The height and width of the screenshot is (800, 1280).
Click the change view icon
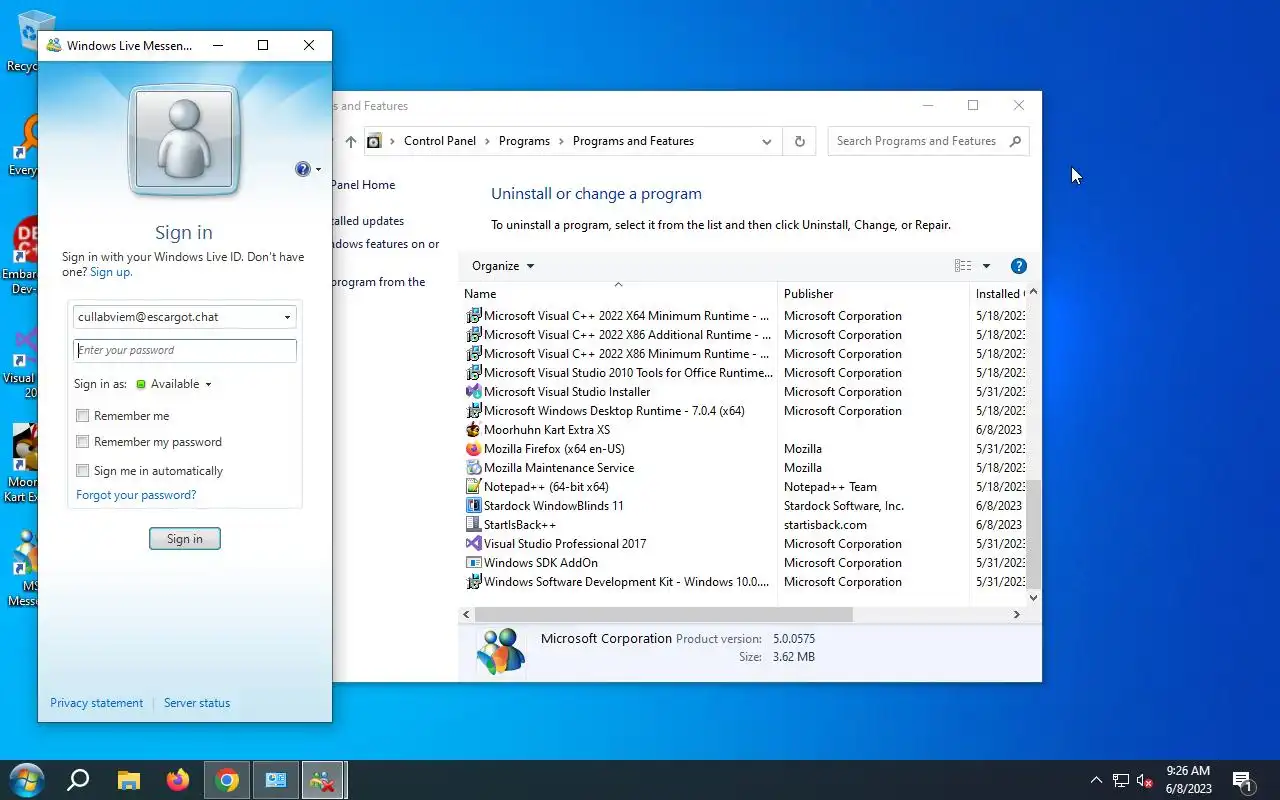(963, 266)
